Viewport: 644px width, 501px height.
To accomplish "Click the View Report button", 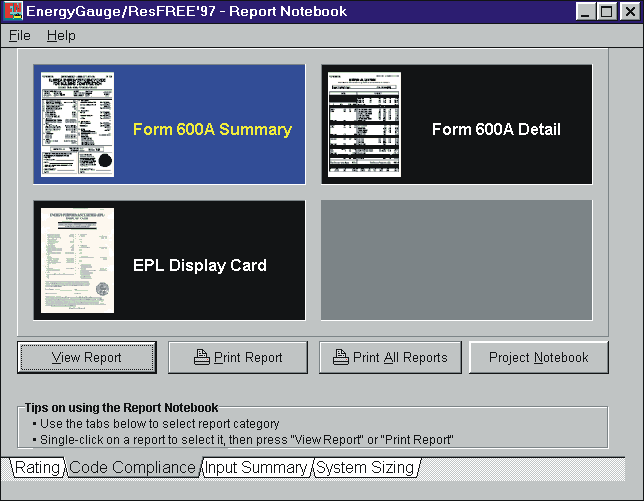I will point(87,357).
